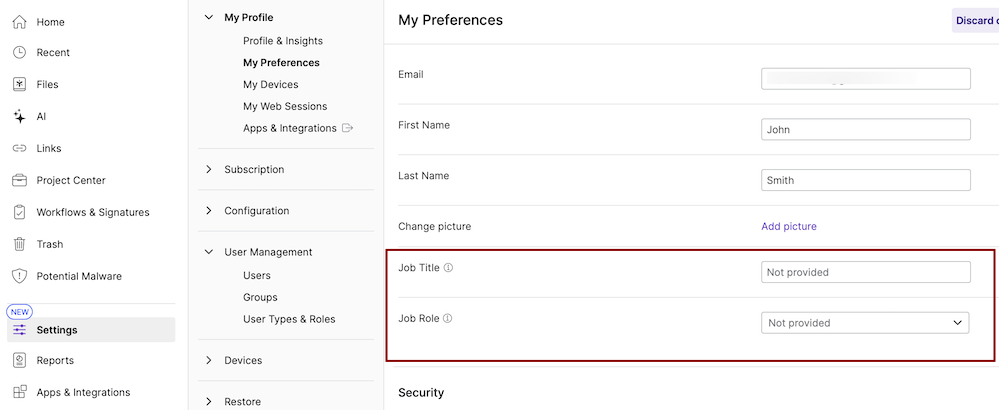Image resolution: width=999 pixels, height=410 pixels.
Task: Click the Files icon in sidebar
Action: (19, 85)
